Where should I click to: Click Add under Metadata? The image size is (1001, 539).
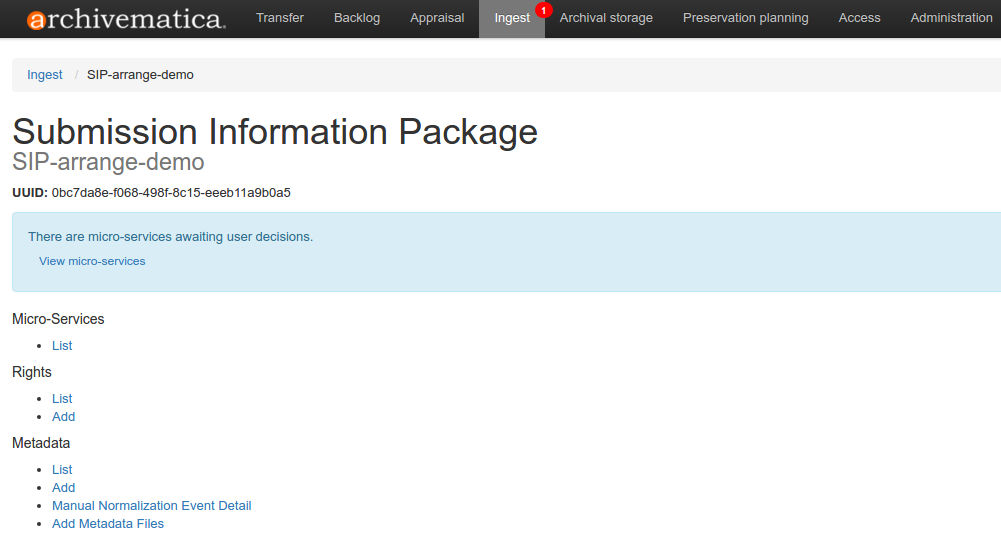pos(63,488)
